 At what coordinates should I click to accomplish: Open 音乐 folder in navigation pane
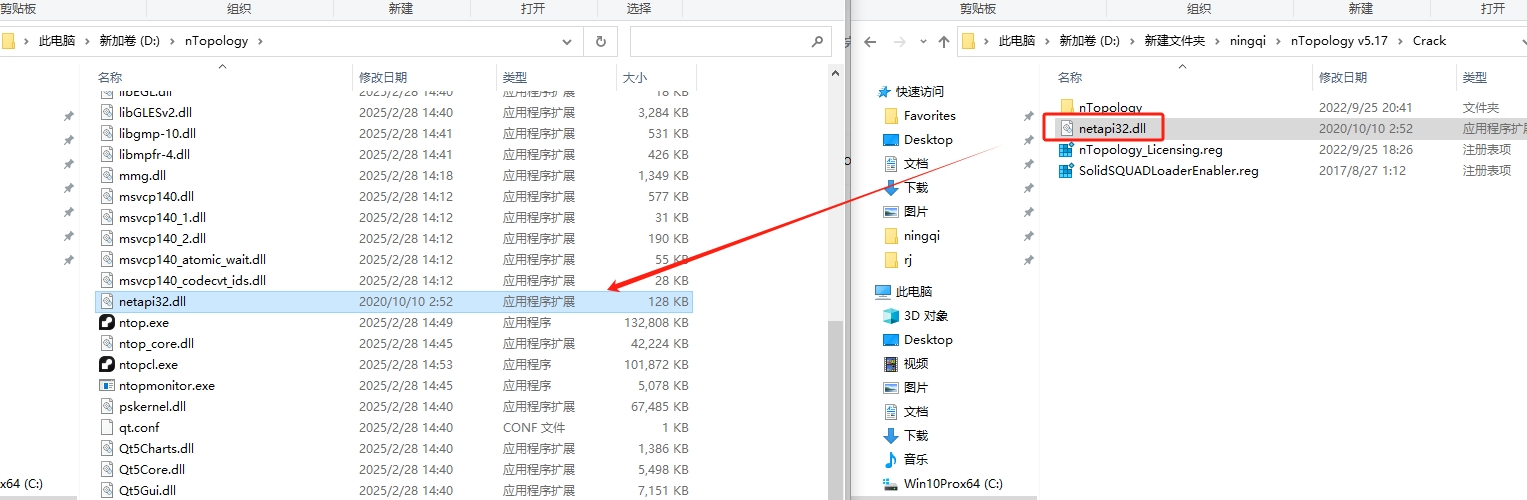[915, 460]
